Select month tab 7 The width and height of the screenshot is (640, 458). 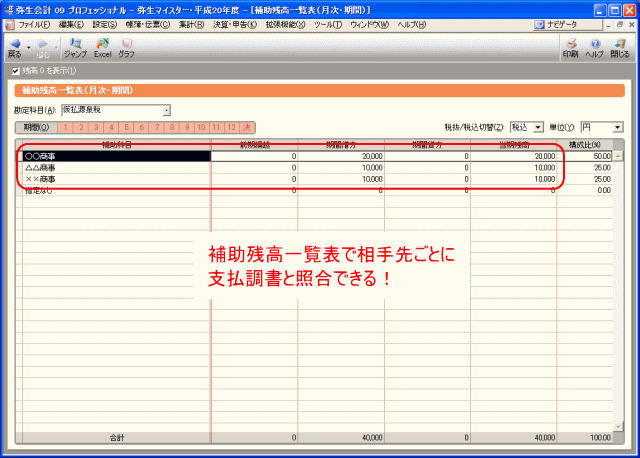pos(157,127)
